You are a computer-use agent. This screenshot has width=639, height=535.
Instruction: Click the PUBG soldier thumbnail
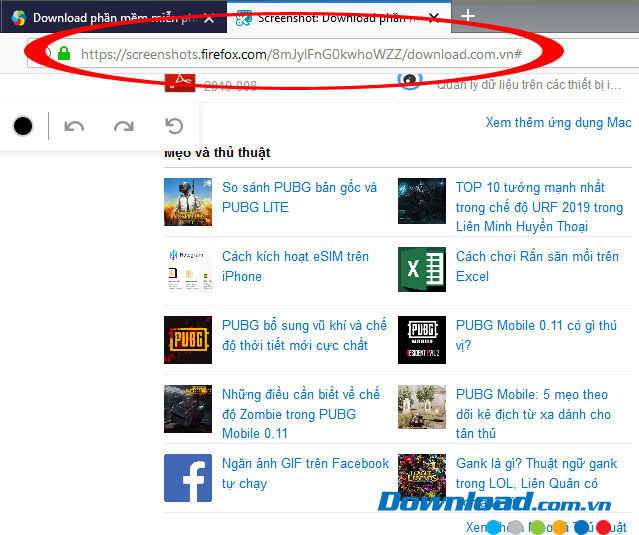coord(188,202)
